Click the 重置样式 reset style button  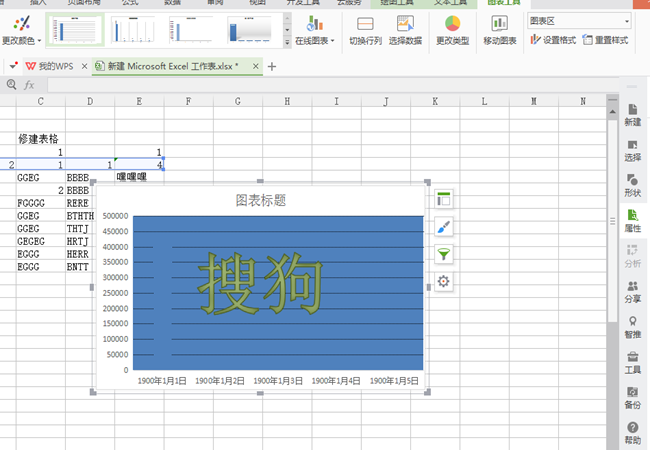(605, 40)
